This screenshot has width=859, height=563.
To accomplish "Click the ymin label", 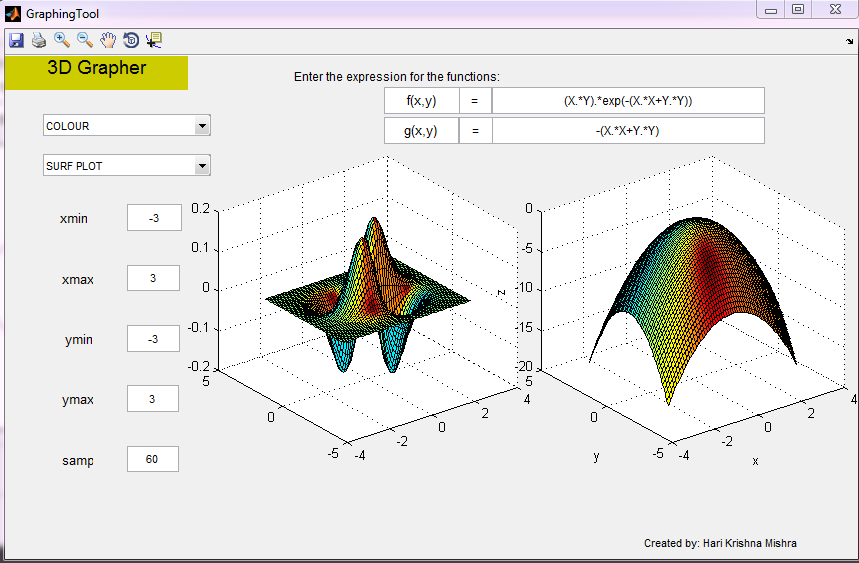I will (79, 340).
